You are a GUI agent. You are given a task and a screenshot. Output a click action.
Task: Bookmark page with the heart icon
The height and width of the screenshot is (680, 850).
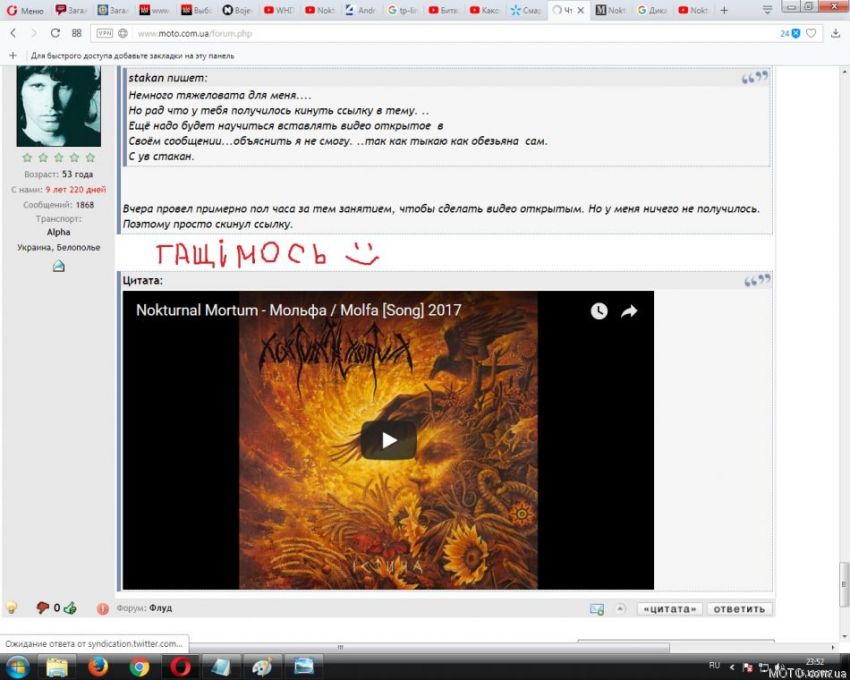pos(811,34)
